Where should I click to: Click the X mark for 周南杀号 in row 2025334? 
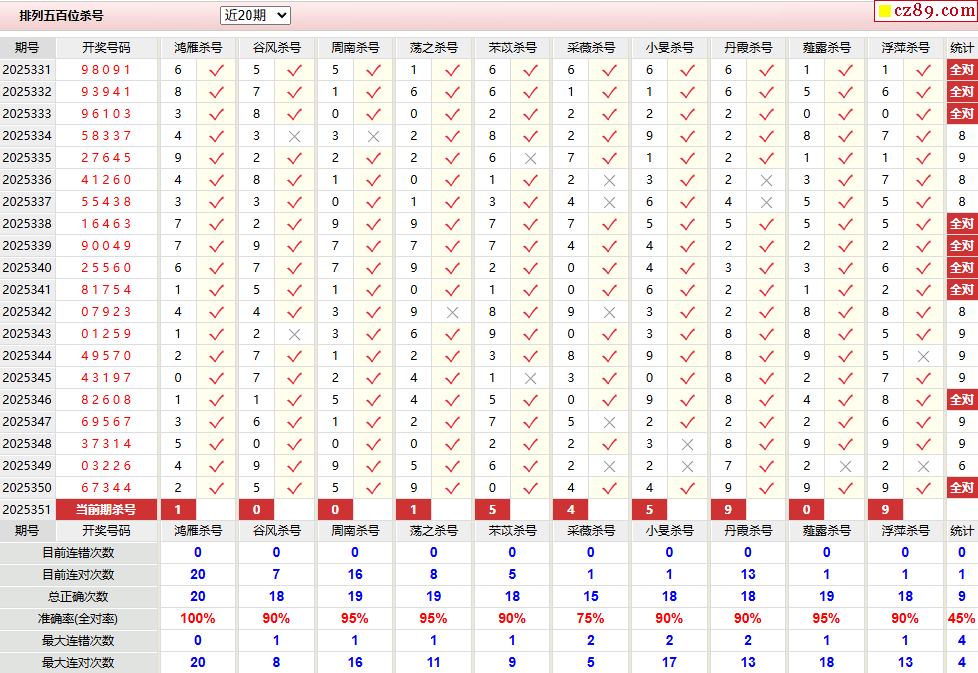tap(373, 136)
